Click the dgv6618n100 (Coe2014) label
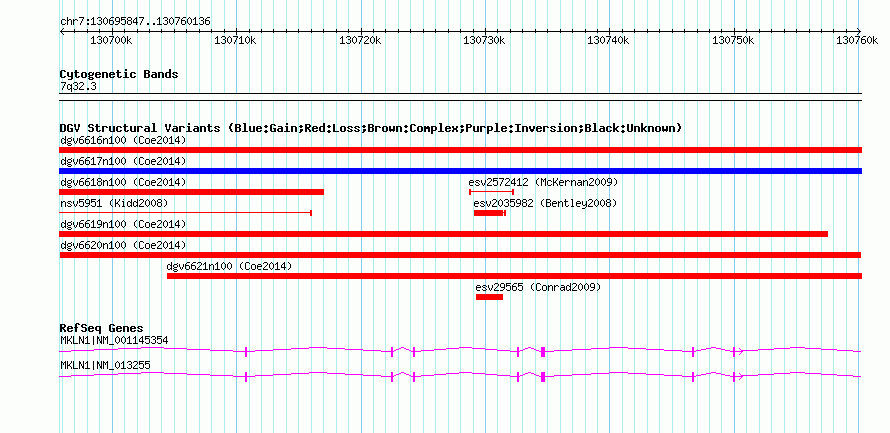890x433 pixels. point(123,182)
